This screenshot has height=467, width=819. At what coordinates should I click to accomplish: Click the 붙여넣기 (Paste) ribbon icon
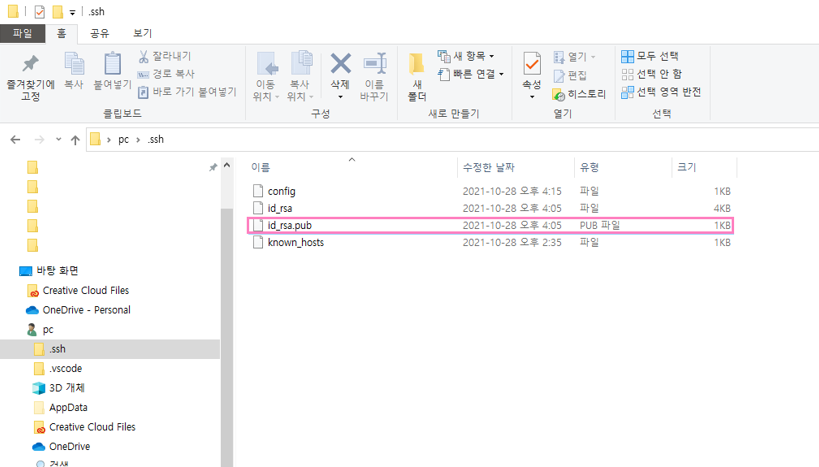(113, 73)
